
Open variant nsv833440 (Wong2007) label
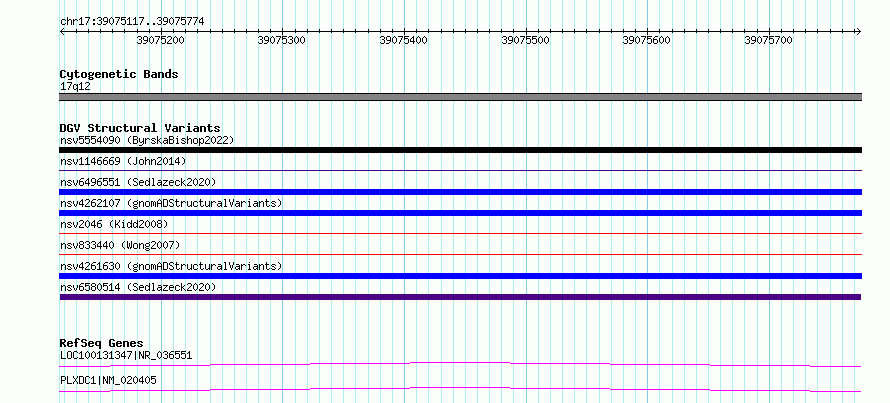point(120,245)
